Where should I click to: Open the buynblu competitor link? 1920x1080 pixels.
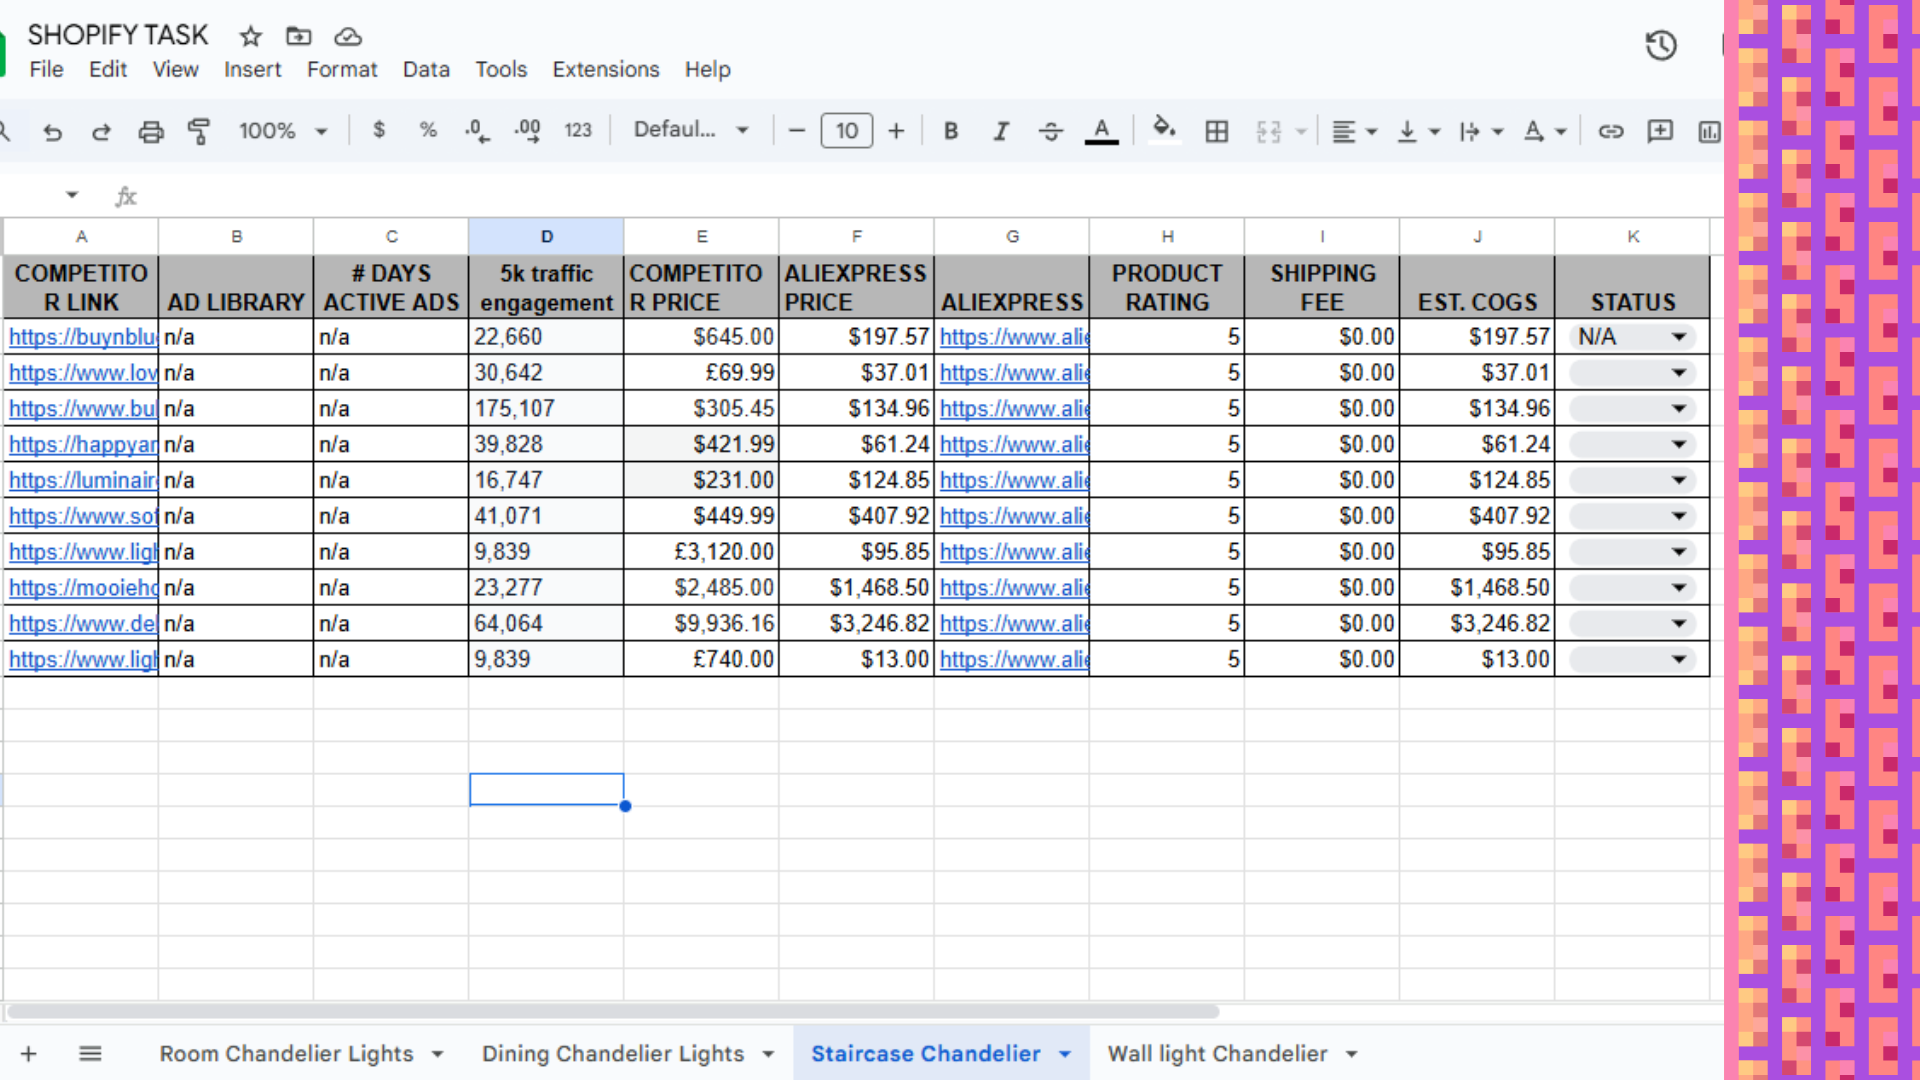point(82,337)
